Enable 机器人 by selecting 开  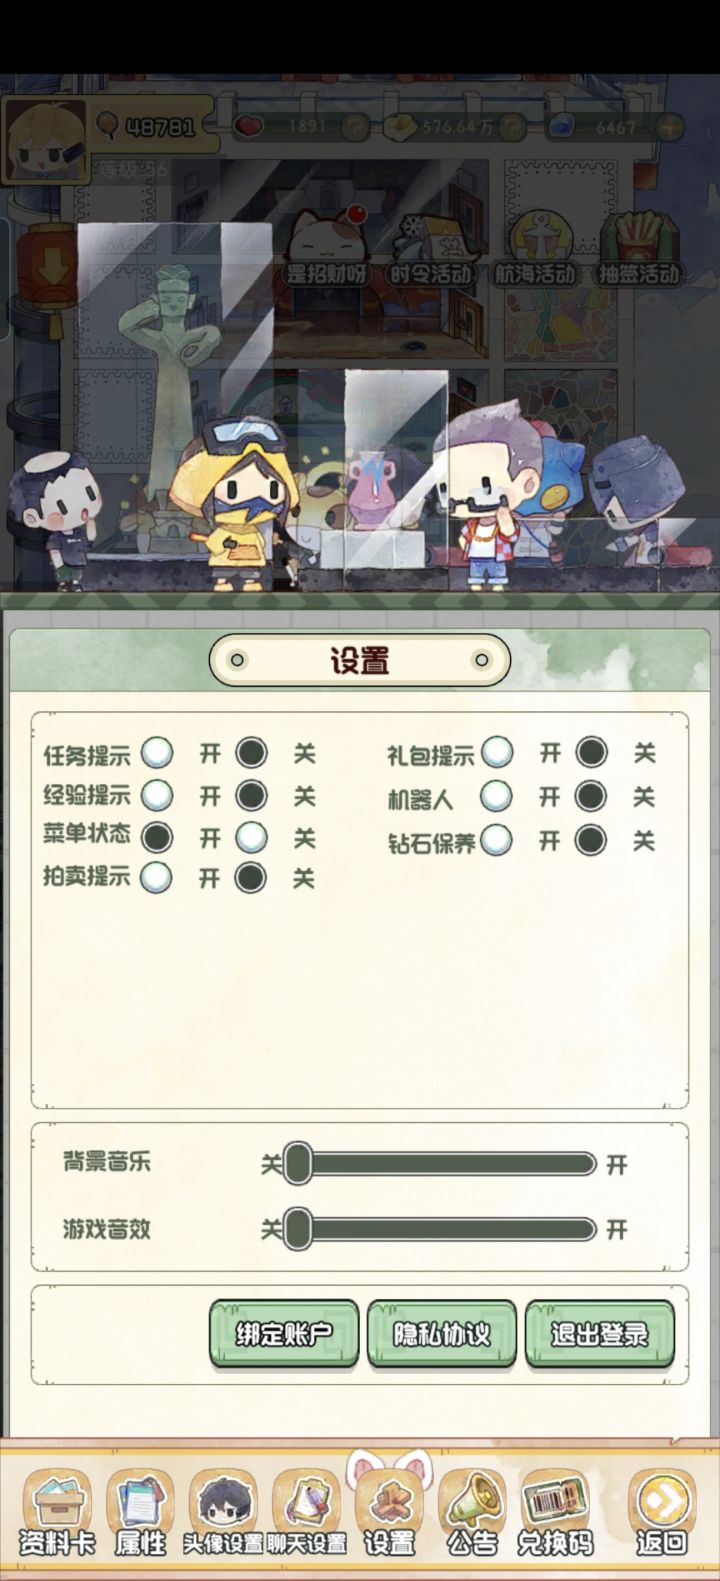point(496,796)
